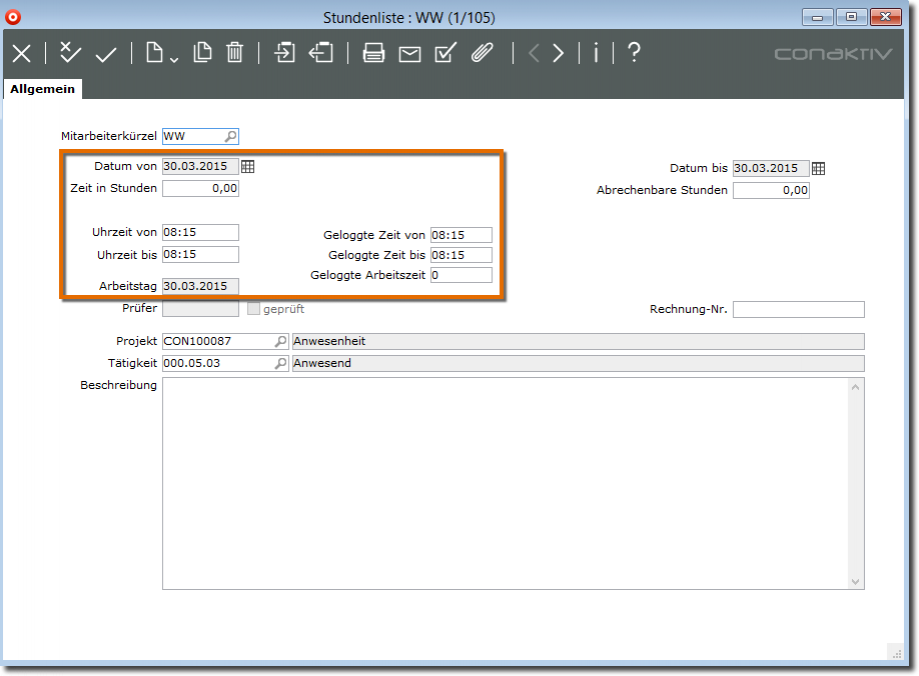Go to next record arrow
The height and width of the screenshot is (676, 919).
click(558, 53)
